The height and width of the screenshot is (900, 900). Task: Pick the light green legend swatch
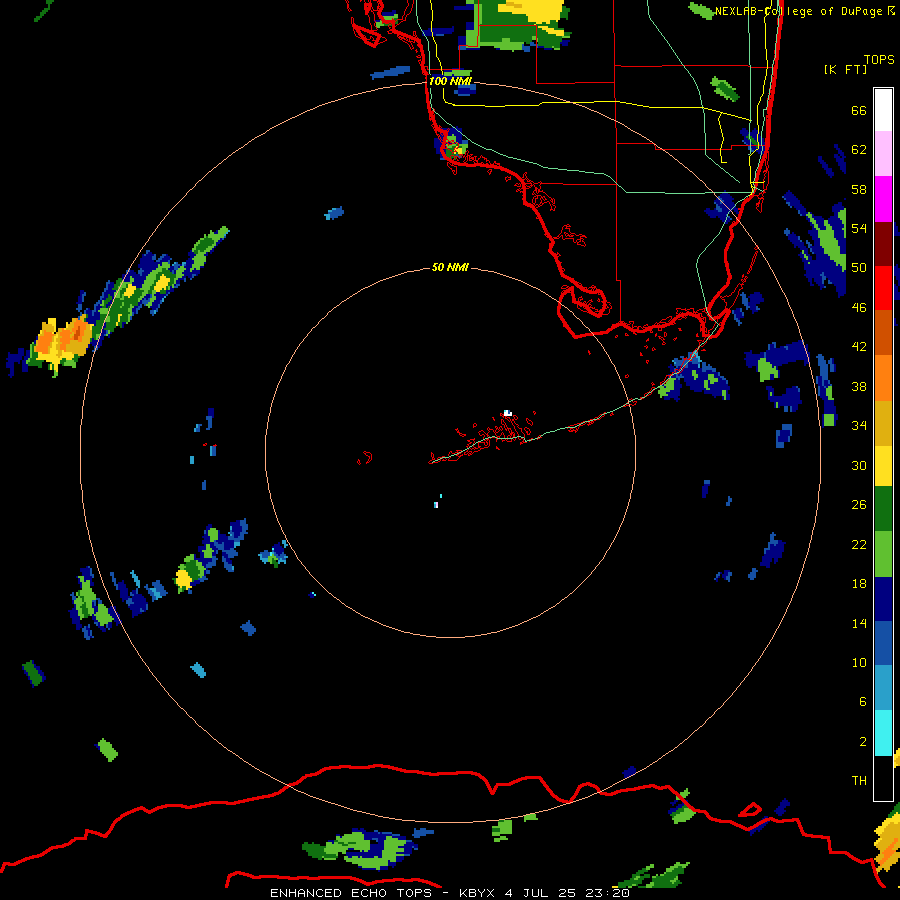883,554
